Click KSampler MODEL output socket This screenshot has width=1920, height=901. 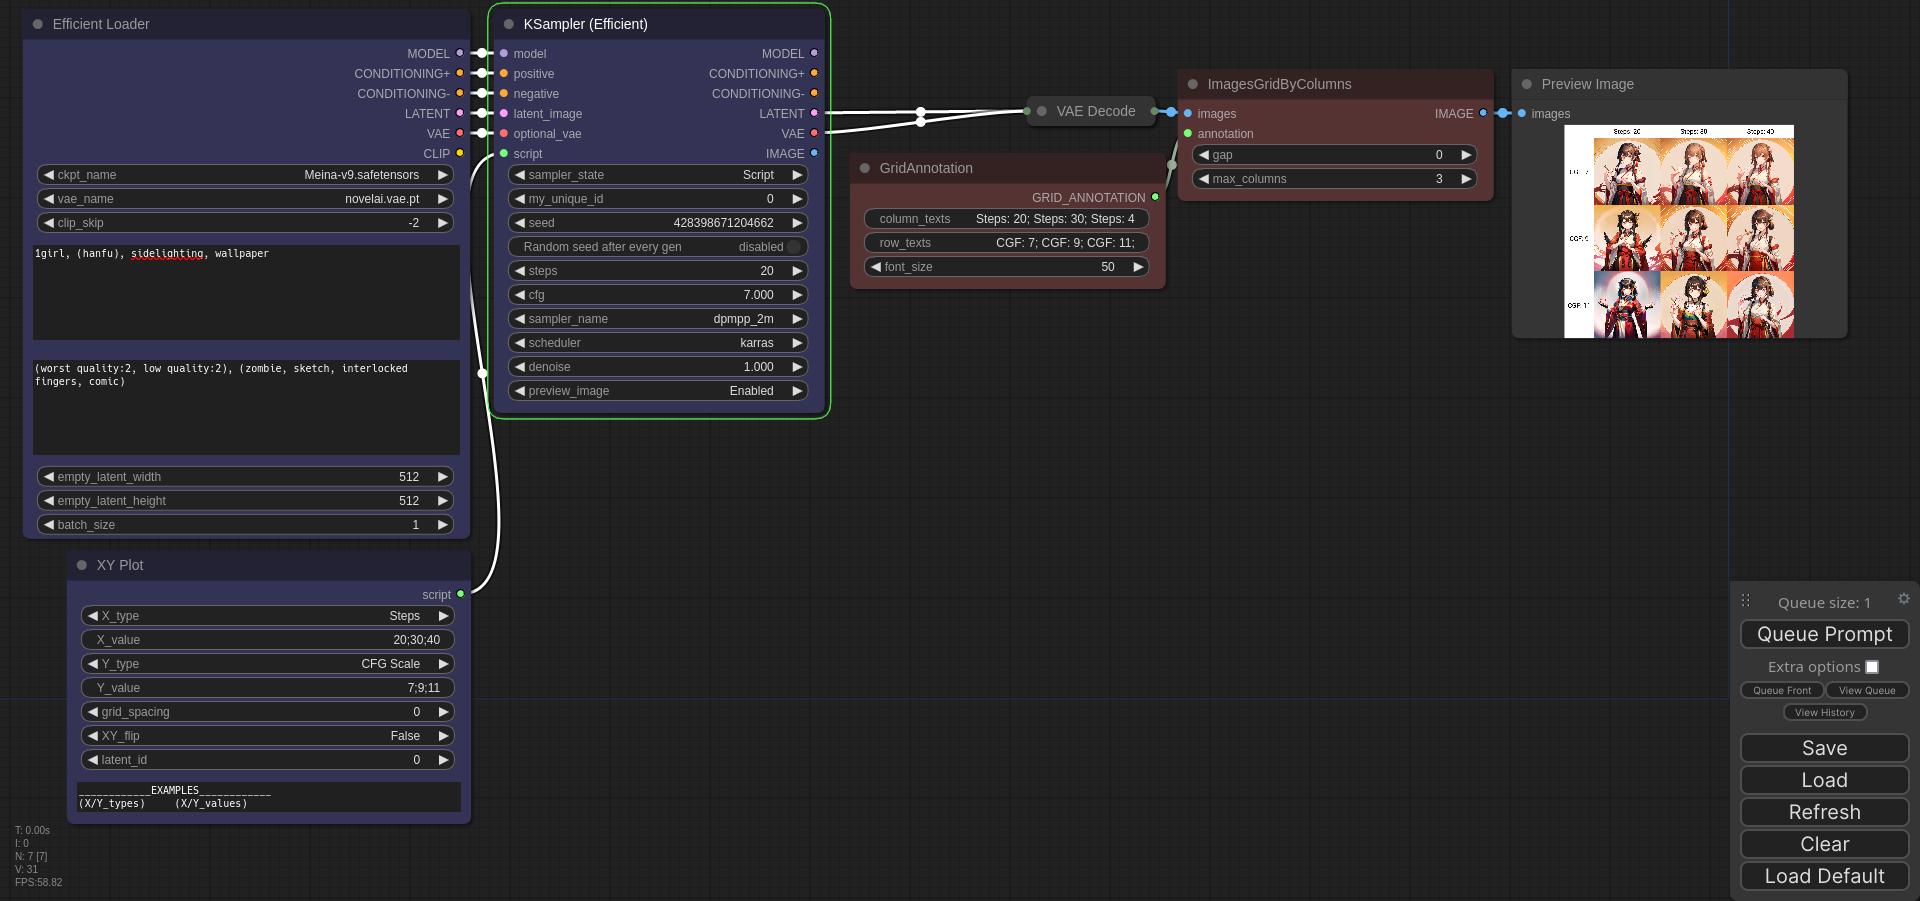tap(814, 53)
